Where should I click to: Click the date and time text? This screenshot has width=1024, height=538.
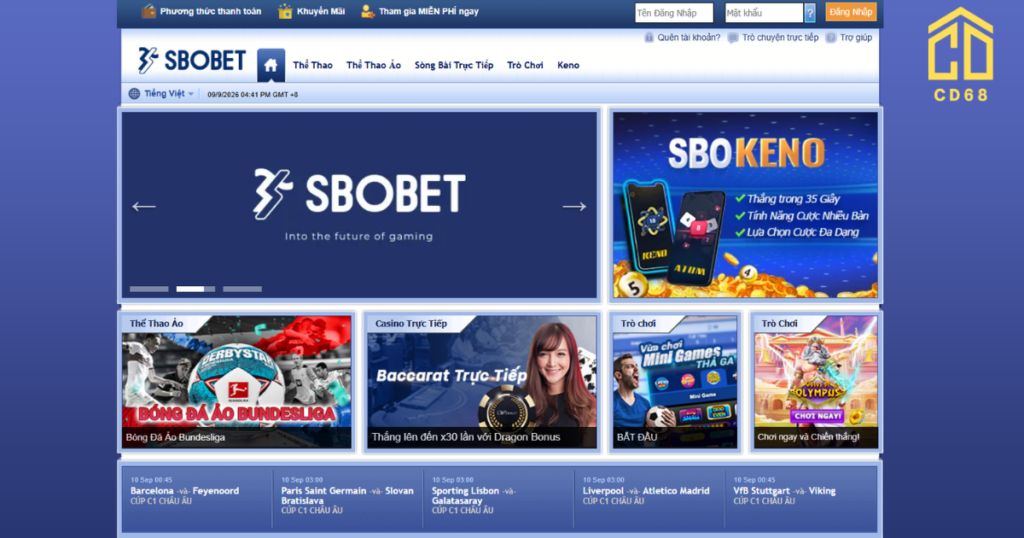(253, 95)
